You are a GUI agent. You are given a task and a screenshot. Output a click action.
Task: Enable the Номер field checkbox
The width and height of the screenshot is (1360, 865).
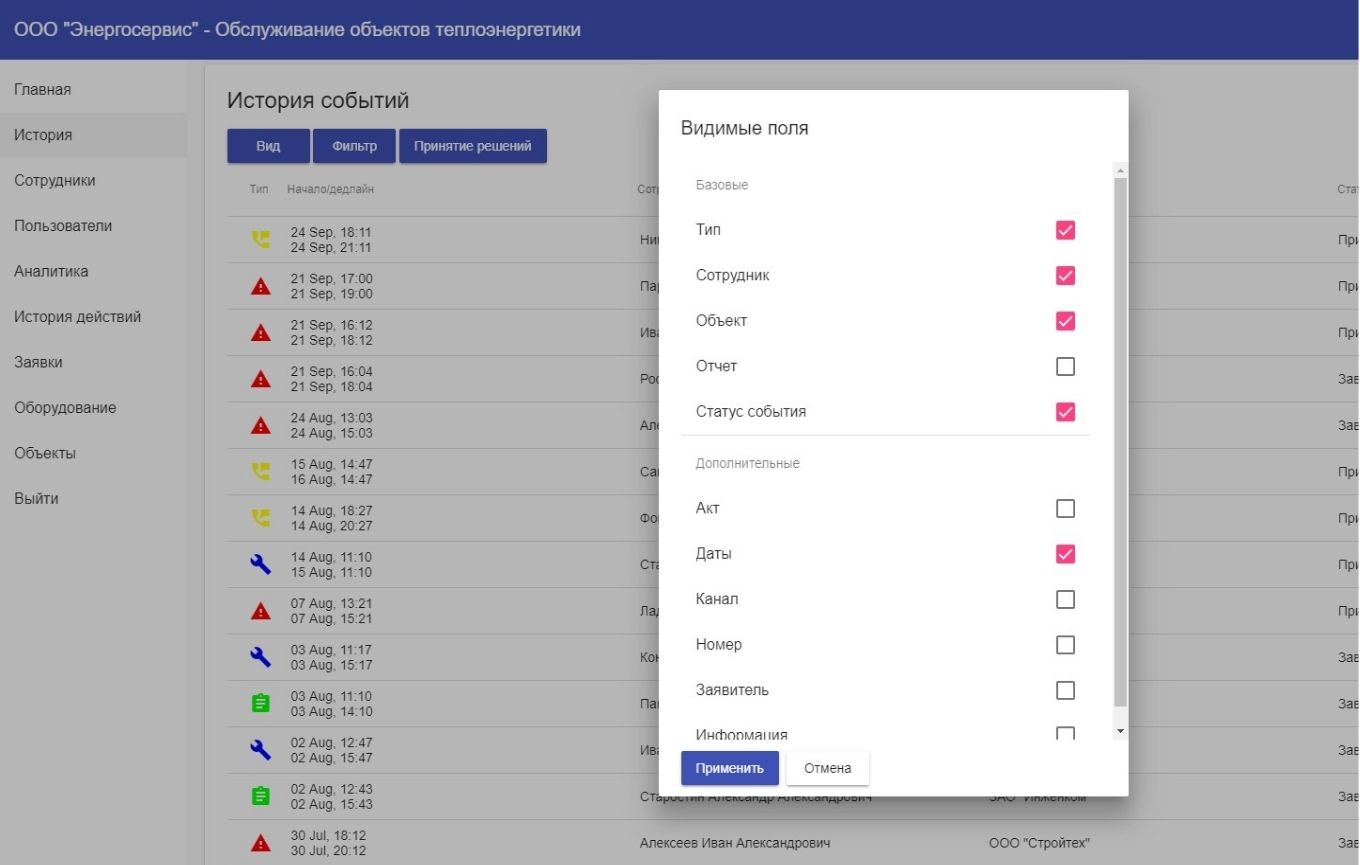tap(1065, 645)
